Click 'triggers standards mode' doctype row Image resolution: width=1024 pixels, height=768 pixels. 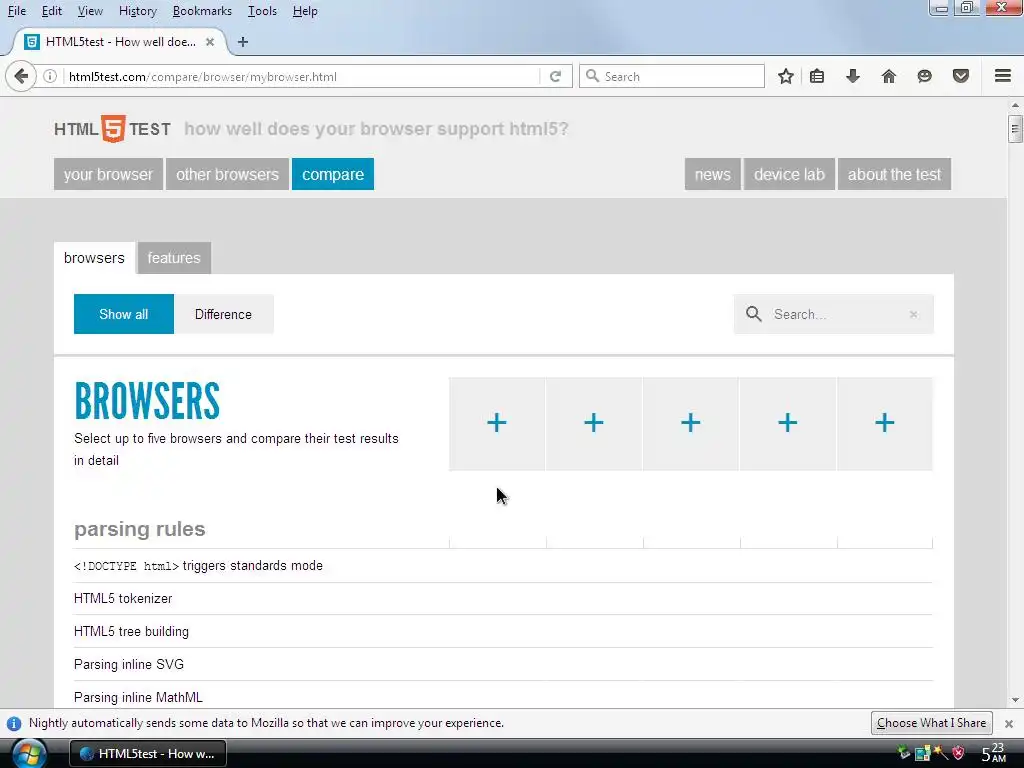coord(503,566)
